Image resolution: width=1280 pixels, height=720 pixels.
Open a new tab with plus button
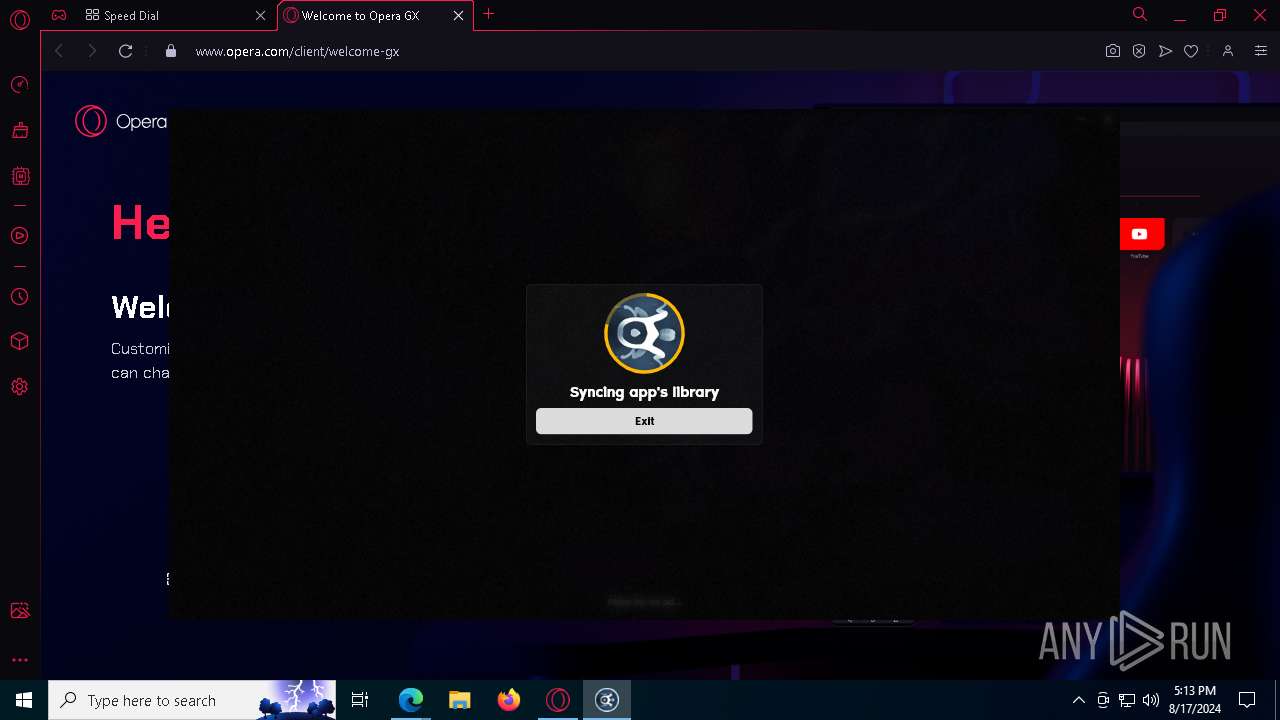(x=488, y=14)
